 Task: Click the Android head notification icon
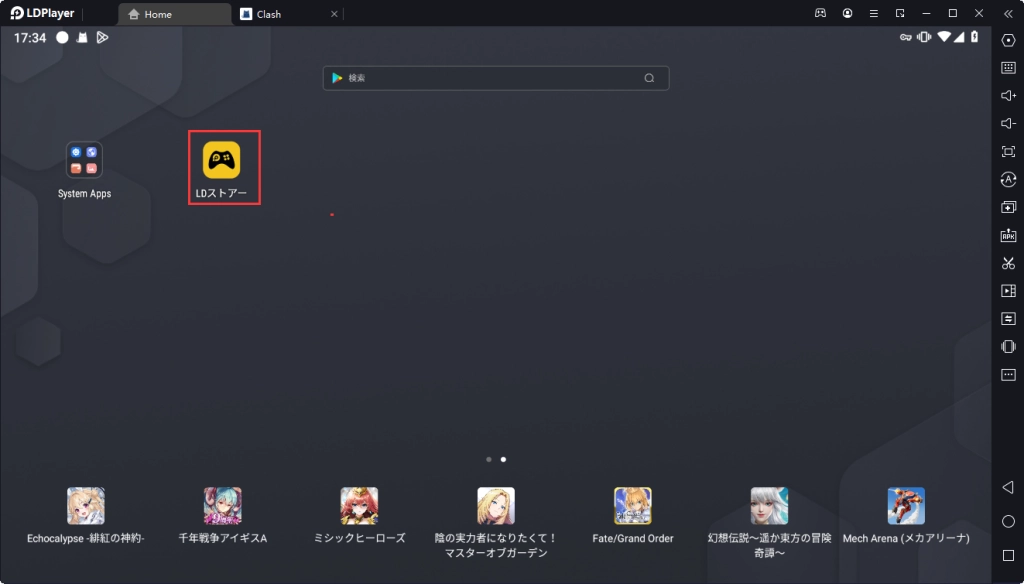tap(82, 37)
